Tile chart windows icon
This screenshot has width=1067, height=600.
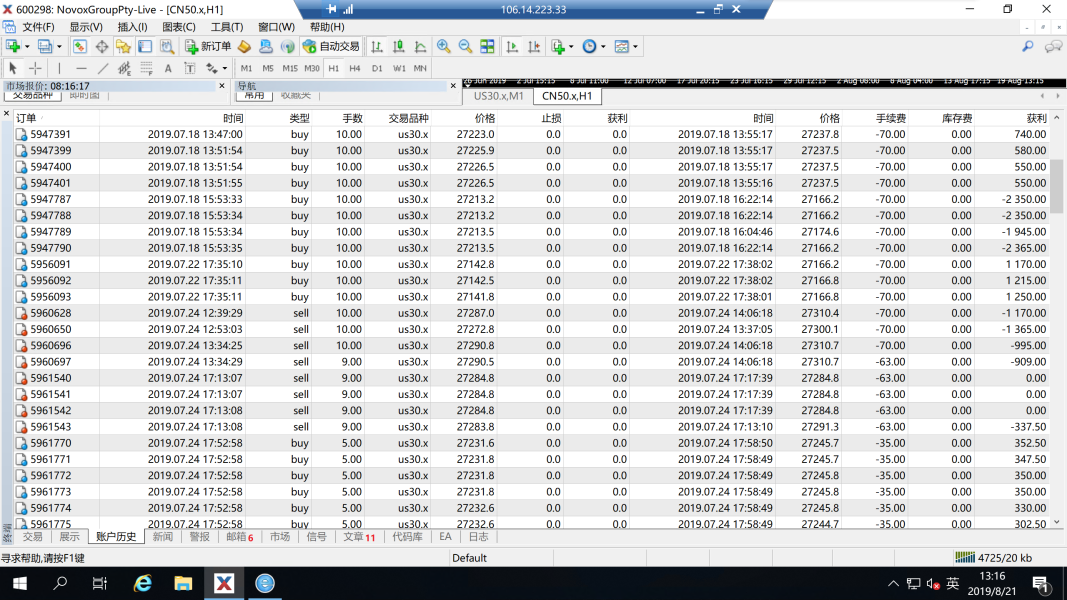coord(487,46)
